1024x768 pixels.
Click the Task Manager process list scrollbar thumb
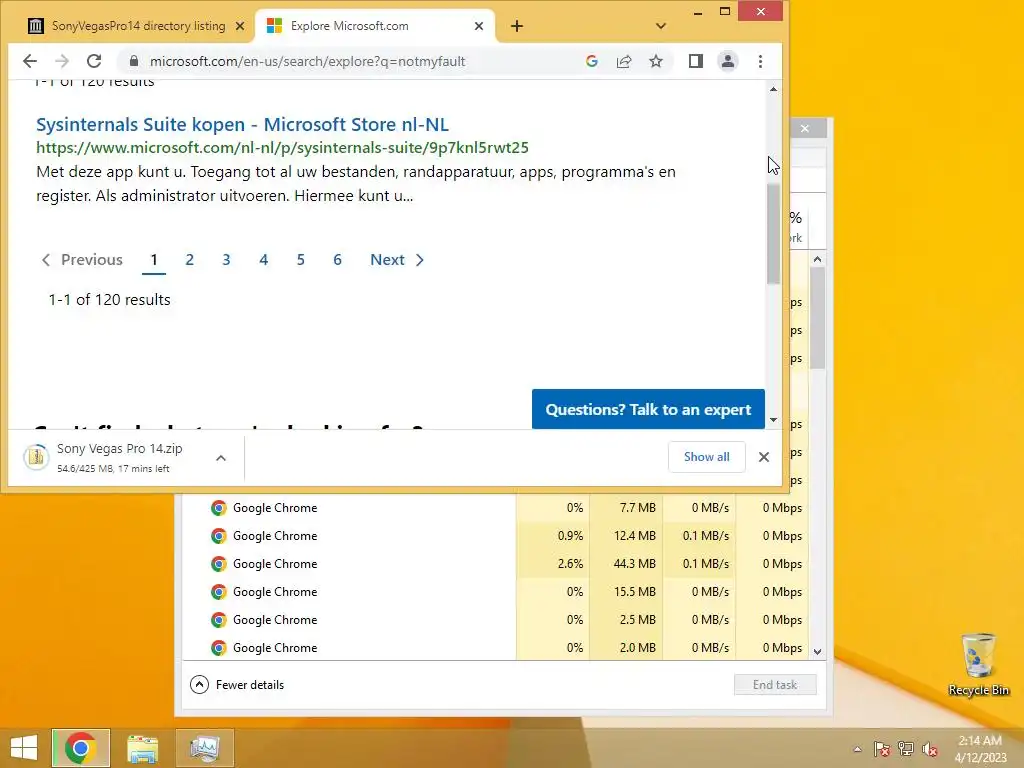coord(818,319)
